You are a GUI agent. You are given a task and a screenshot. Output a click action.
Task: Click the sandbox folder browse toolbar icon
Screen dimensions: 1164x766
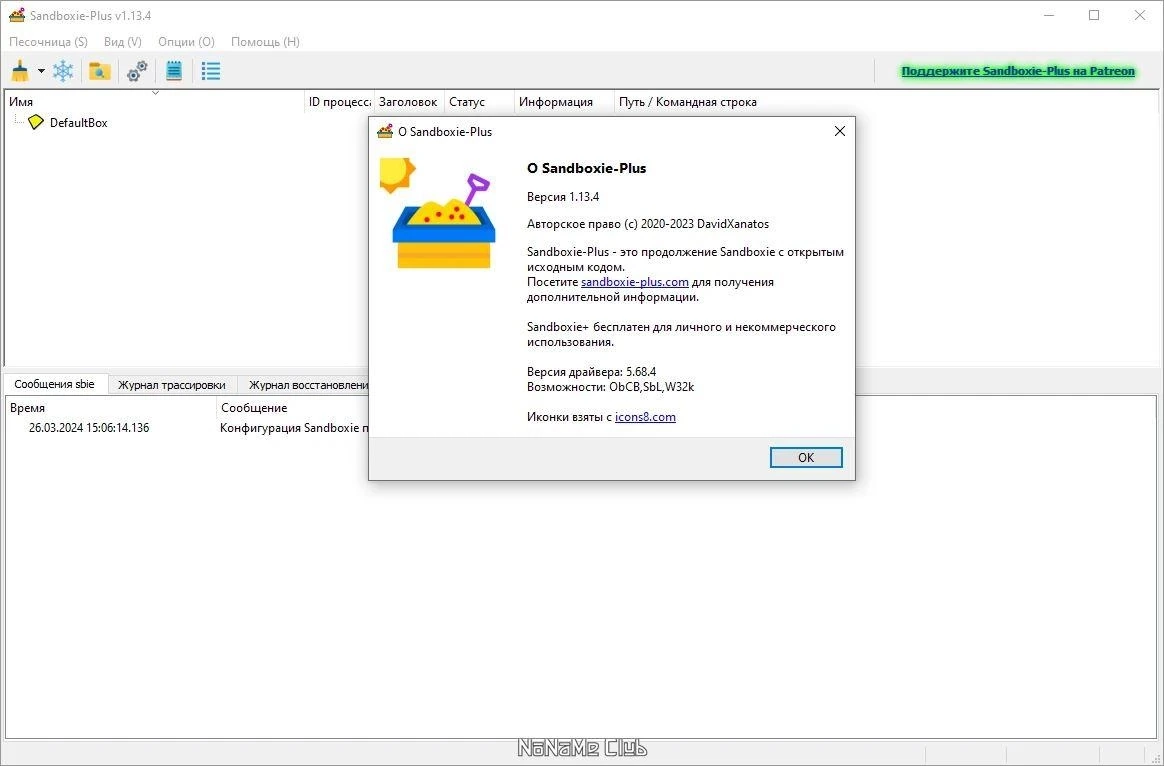tap(99, 71)
